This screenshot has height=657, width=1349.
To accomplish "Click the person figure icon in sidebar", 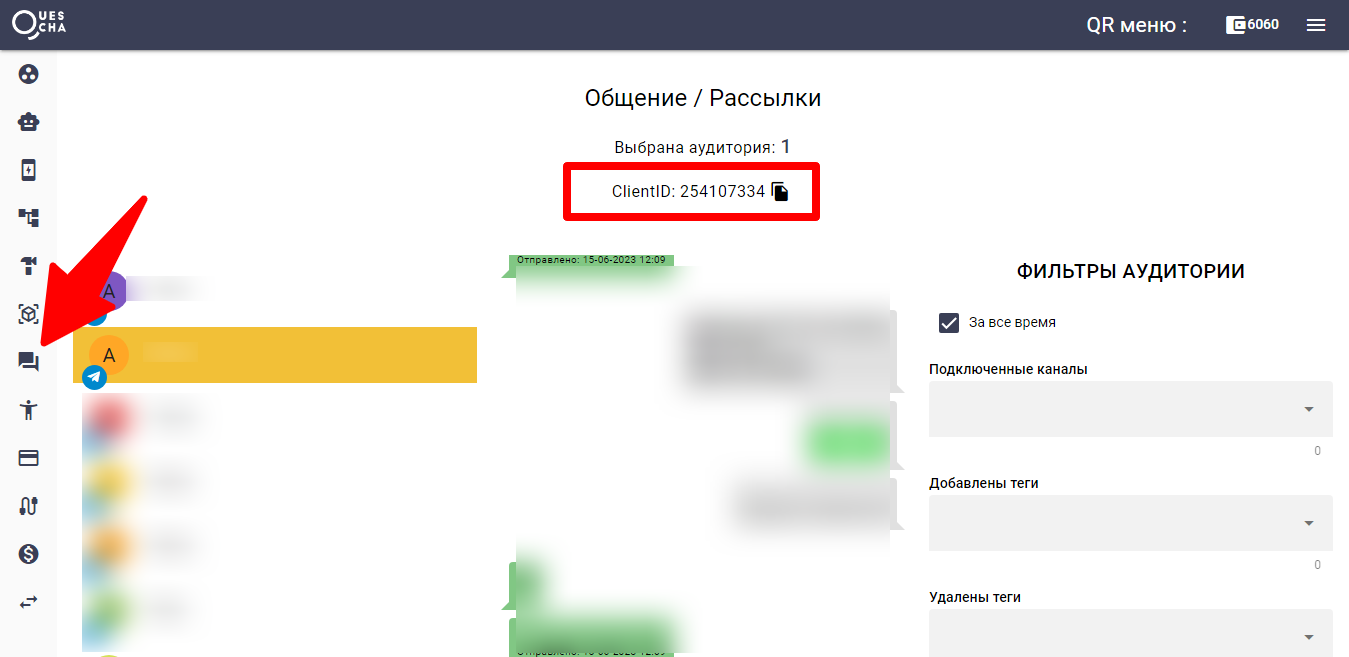I will (x=28, y=409).
